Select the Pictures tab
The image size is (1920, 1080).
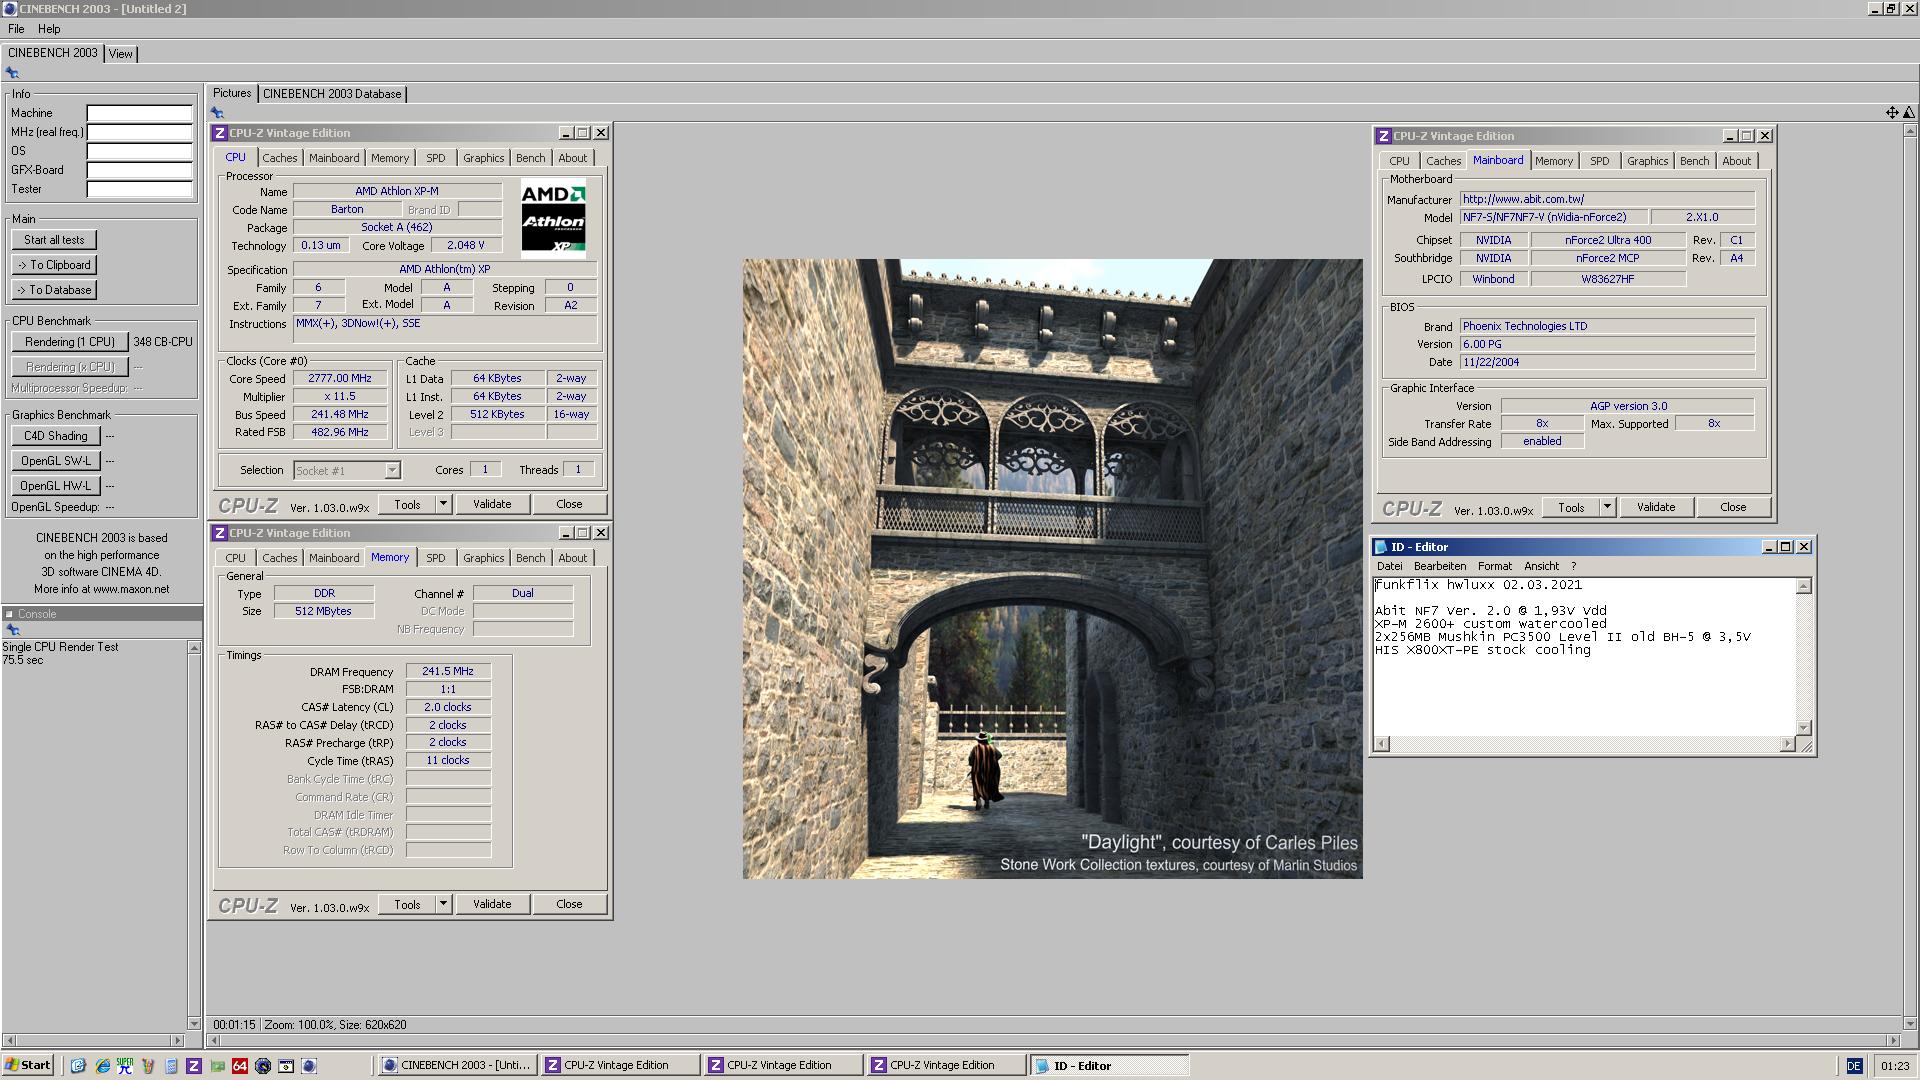(232, 93)
